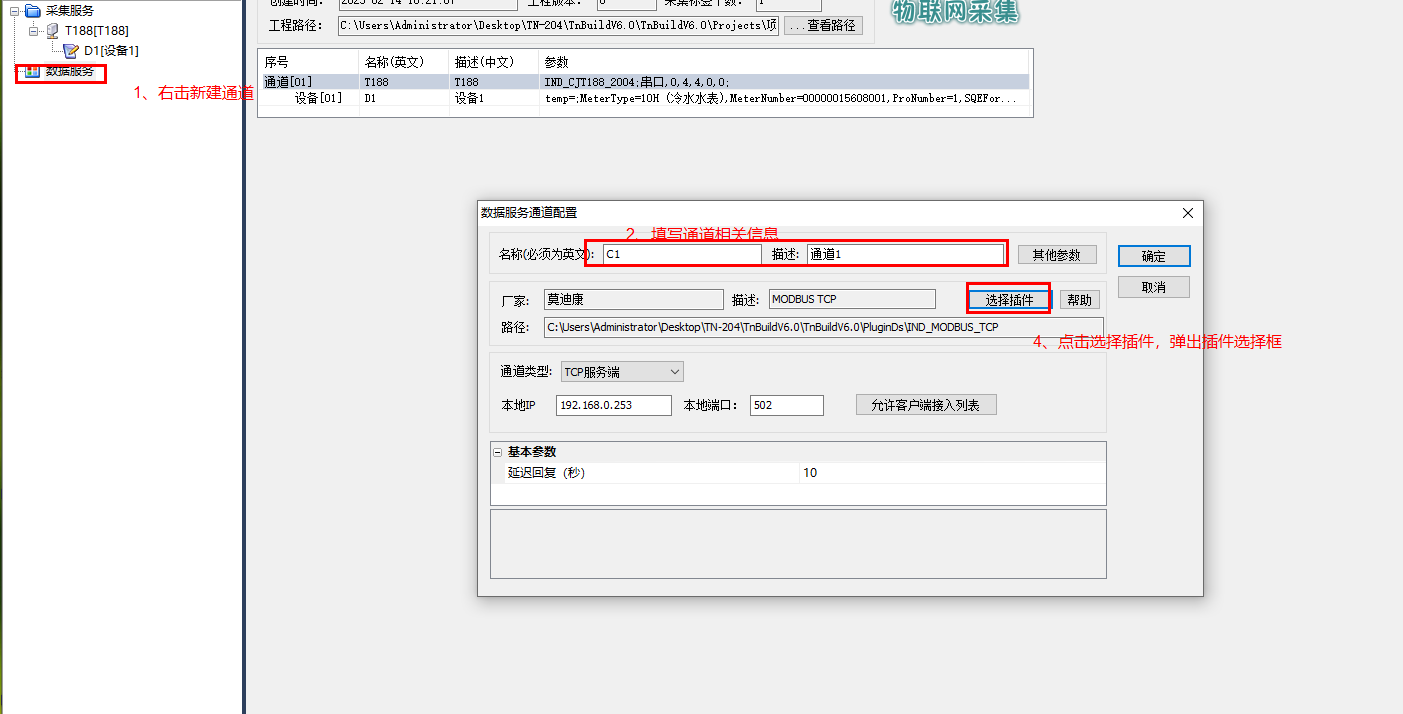Screen dimensions: 1403x714
Task: Click the colorful 数据服务 grid icon
Action: tap(32, 72)
